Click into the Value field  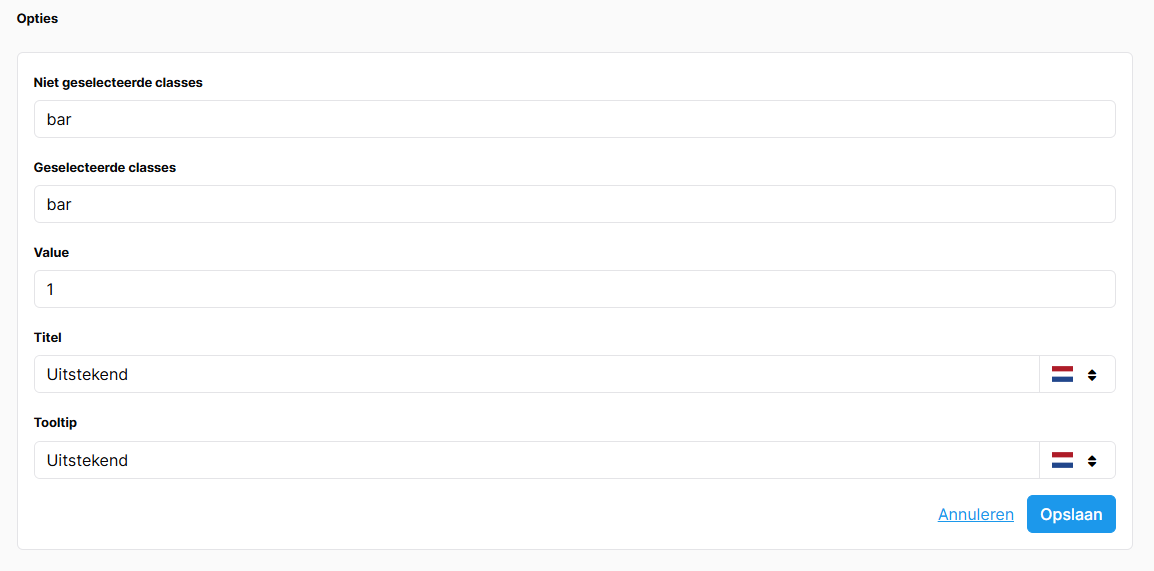[x=575, y=289]
